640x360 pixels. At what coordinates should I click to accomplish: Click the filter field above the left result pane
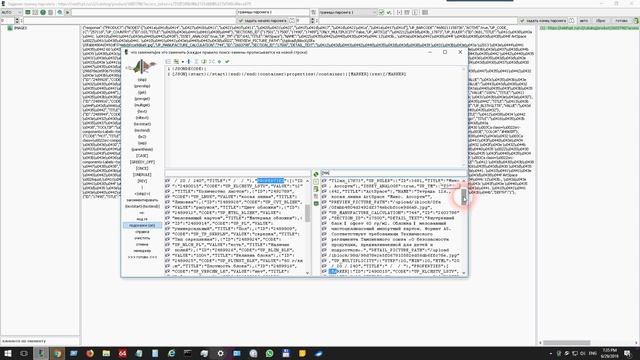coord(238,173)
